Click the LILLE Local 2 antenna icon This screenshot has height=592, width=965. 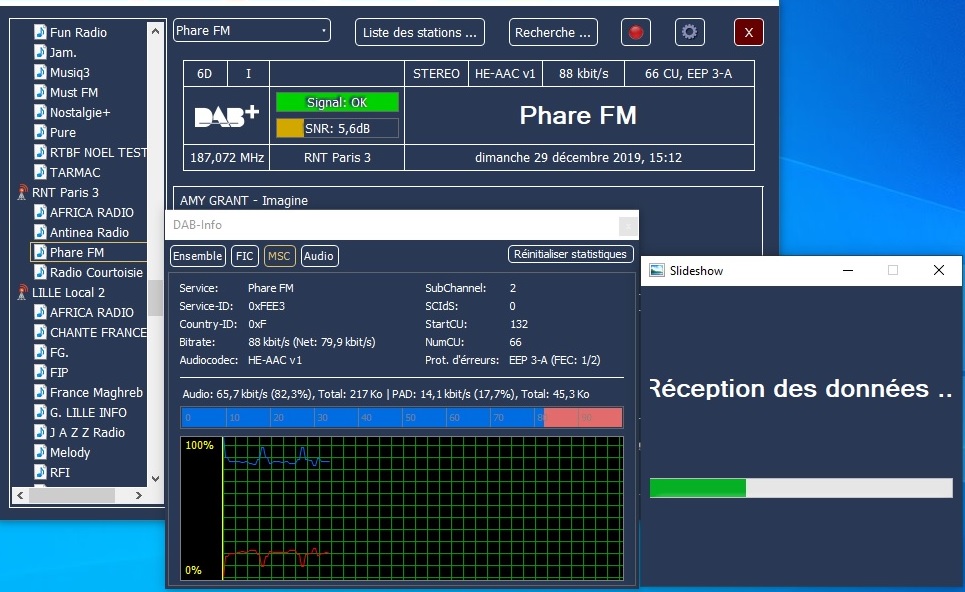pos(22,292)
